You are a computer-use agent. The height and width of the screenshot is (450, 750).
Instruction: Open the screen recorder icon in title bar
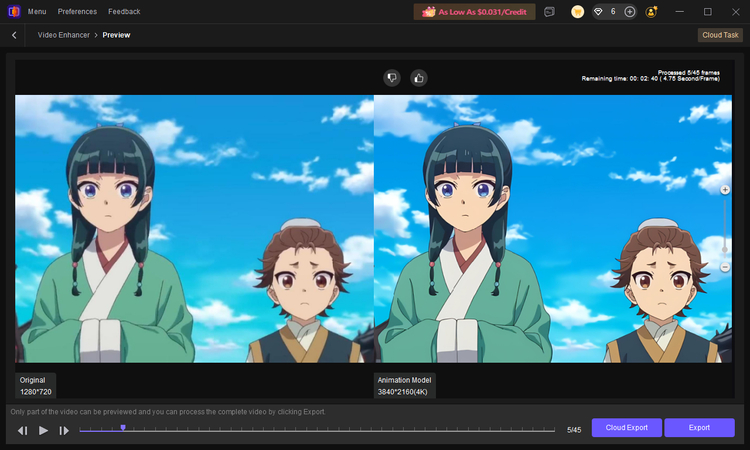[549, 12]
